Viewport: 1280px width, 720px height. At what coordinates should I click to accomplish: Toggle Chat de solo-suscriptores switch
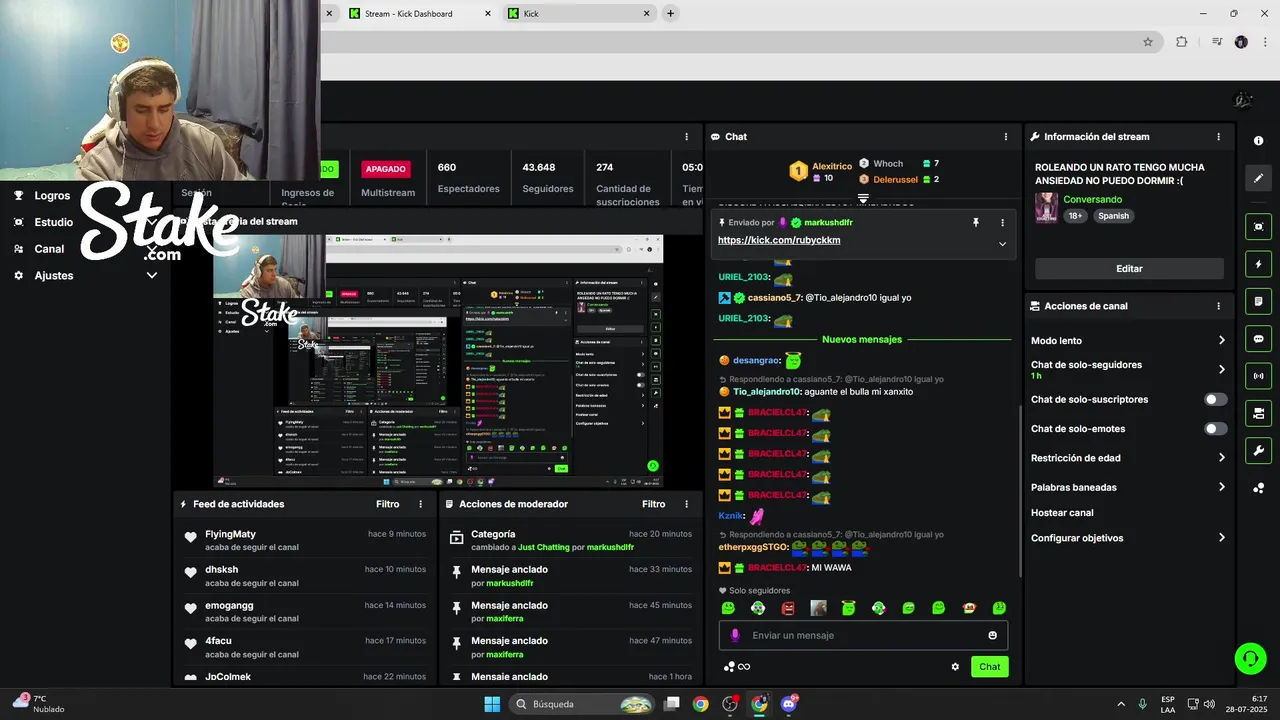[1215, 399]
